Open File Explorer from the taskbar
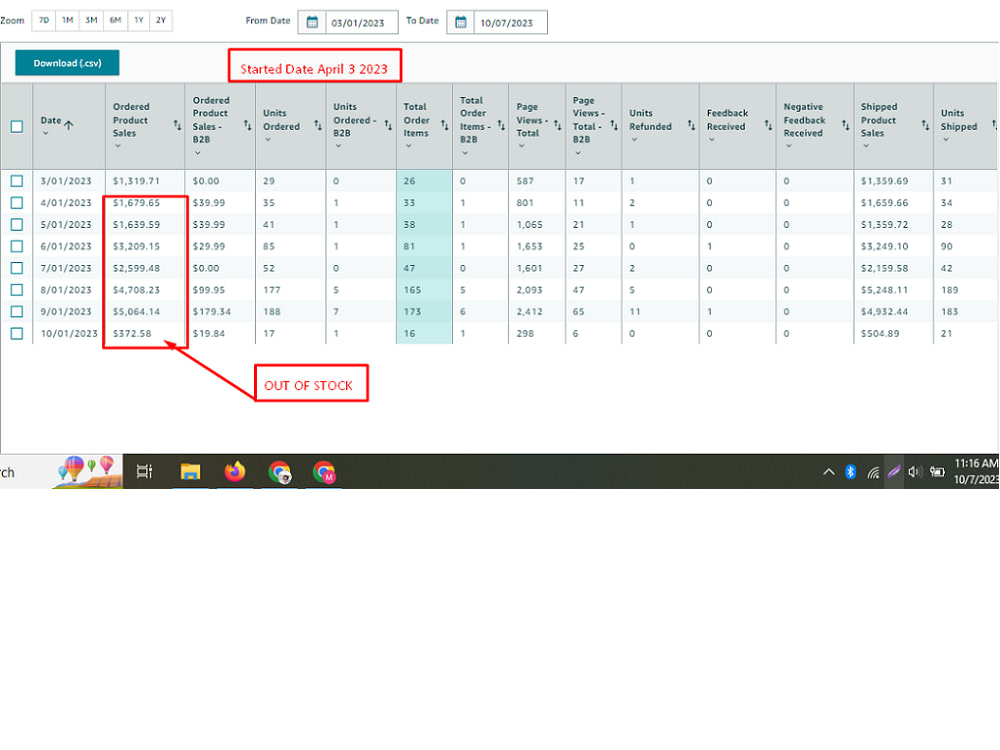 point(190,472)
